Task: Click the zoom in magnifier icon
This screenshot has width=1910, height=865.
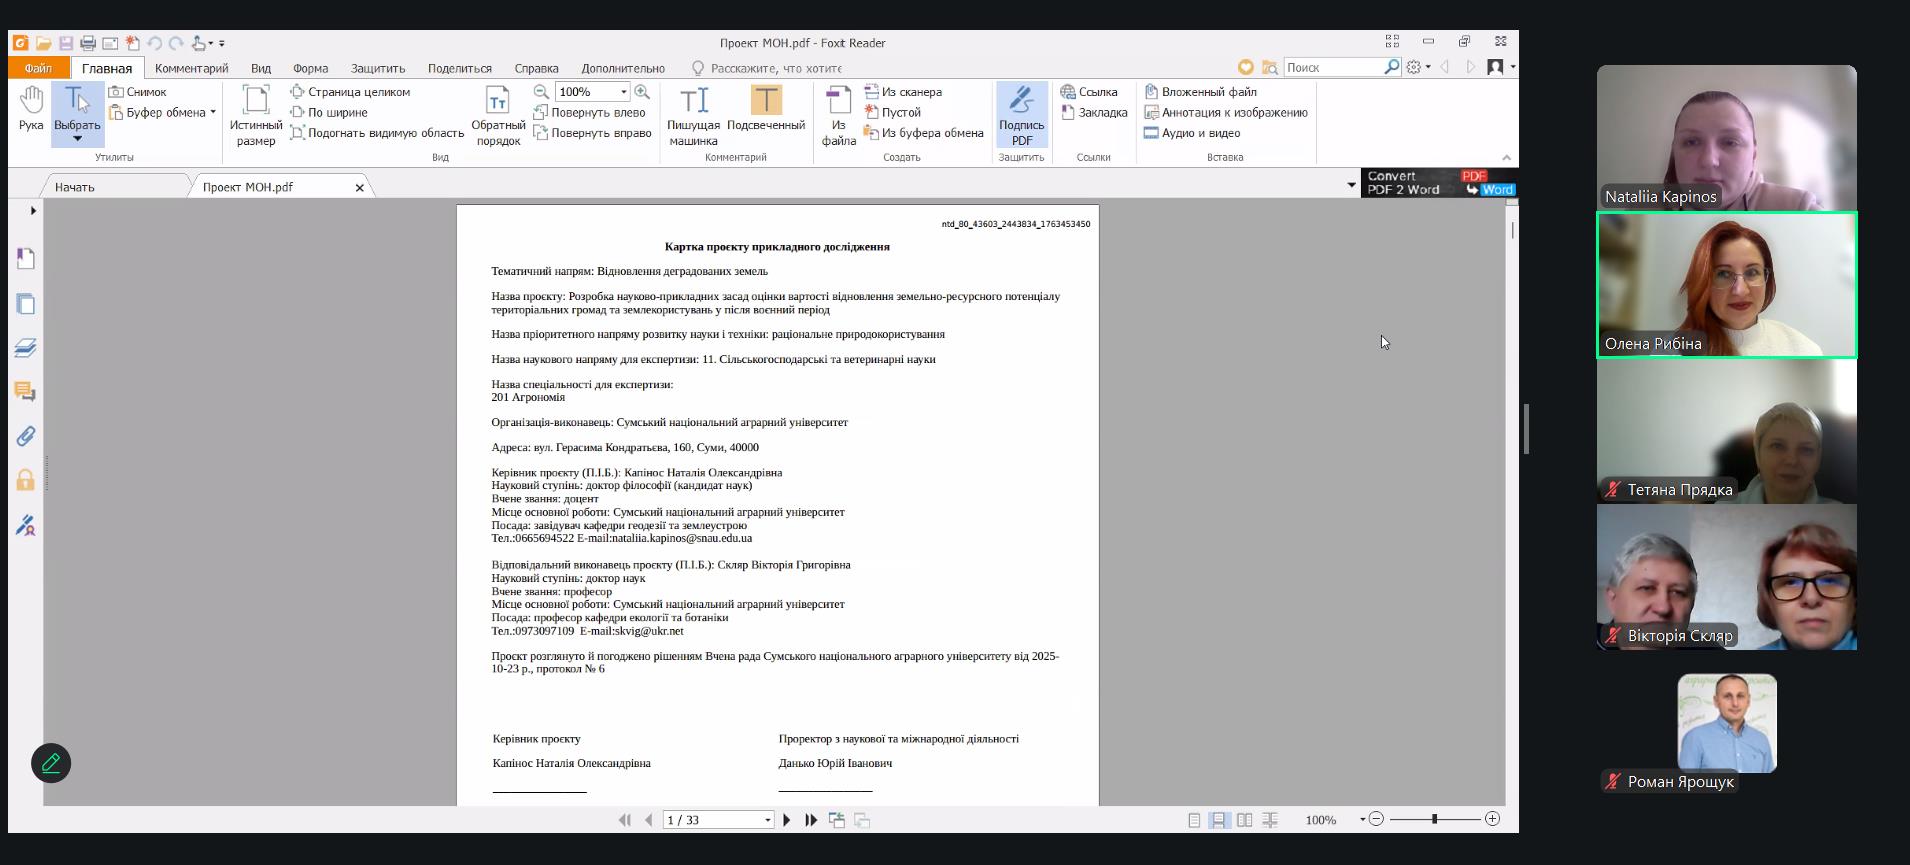Action: (642, 92)
